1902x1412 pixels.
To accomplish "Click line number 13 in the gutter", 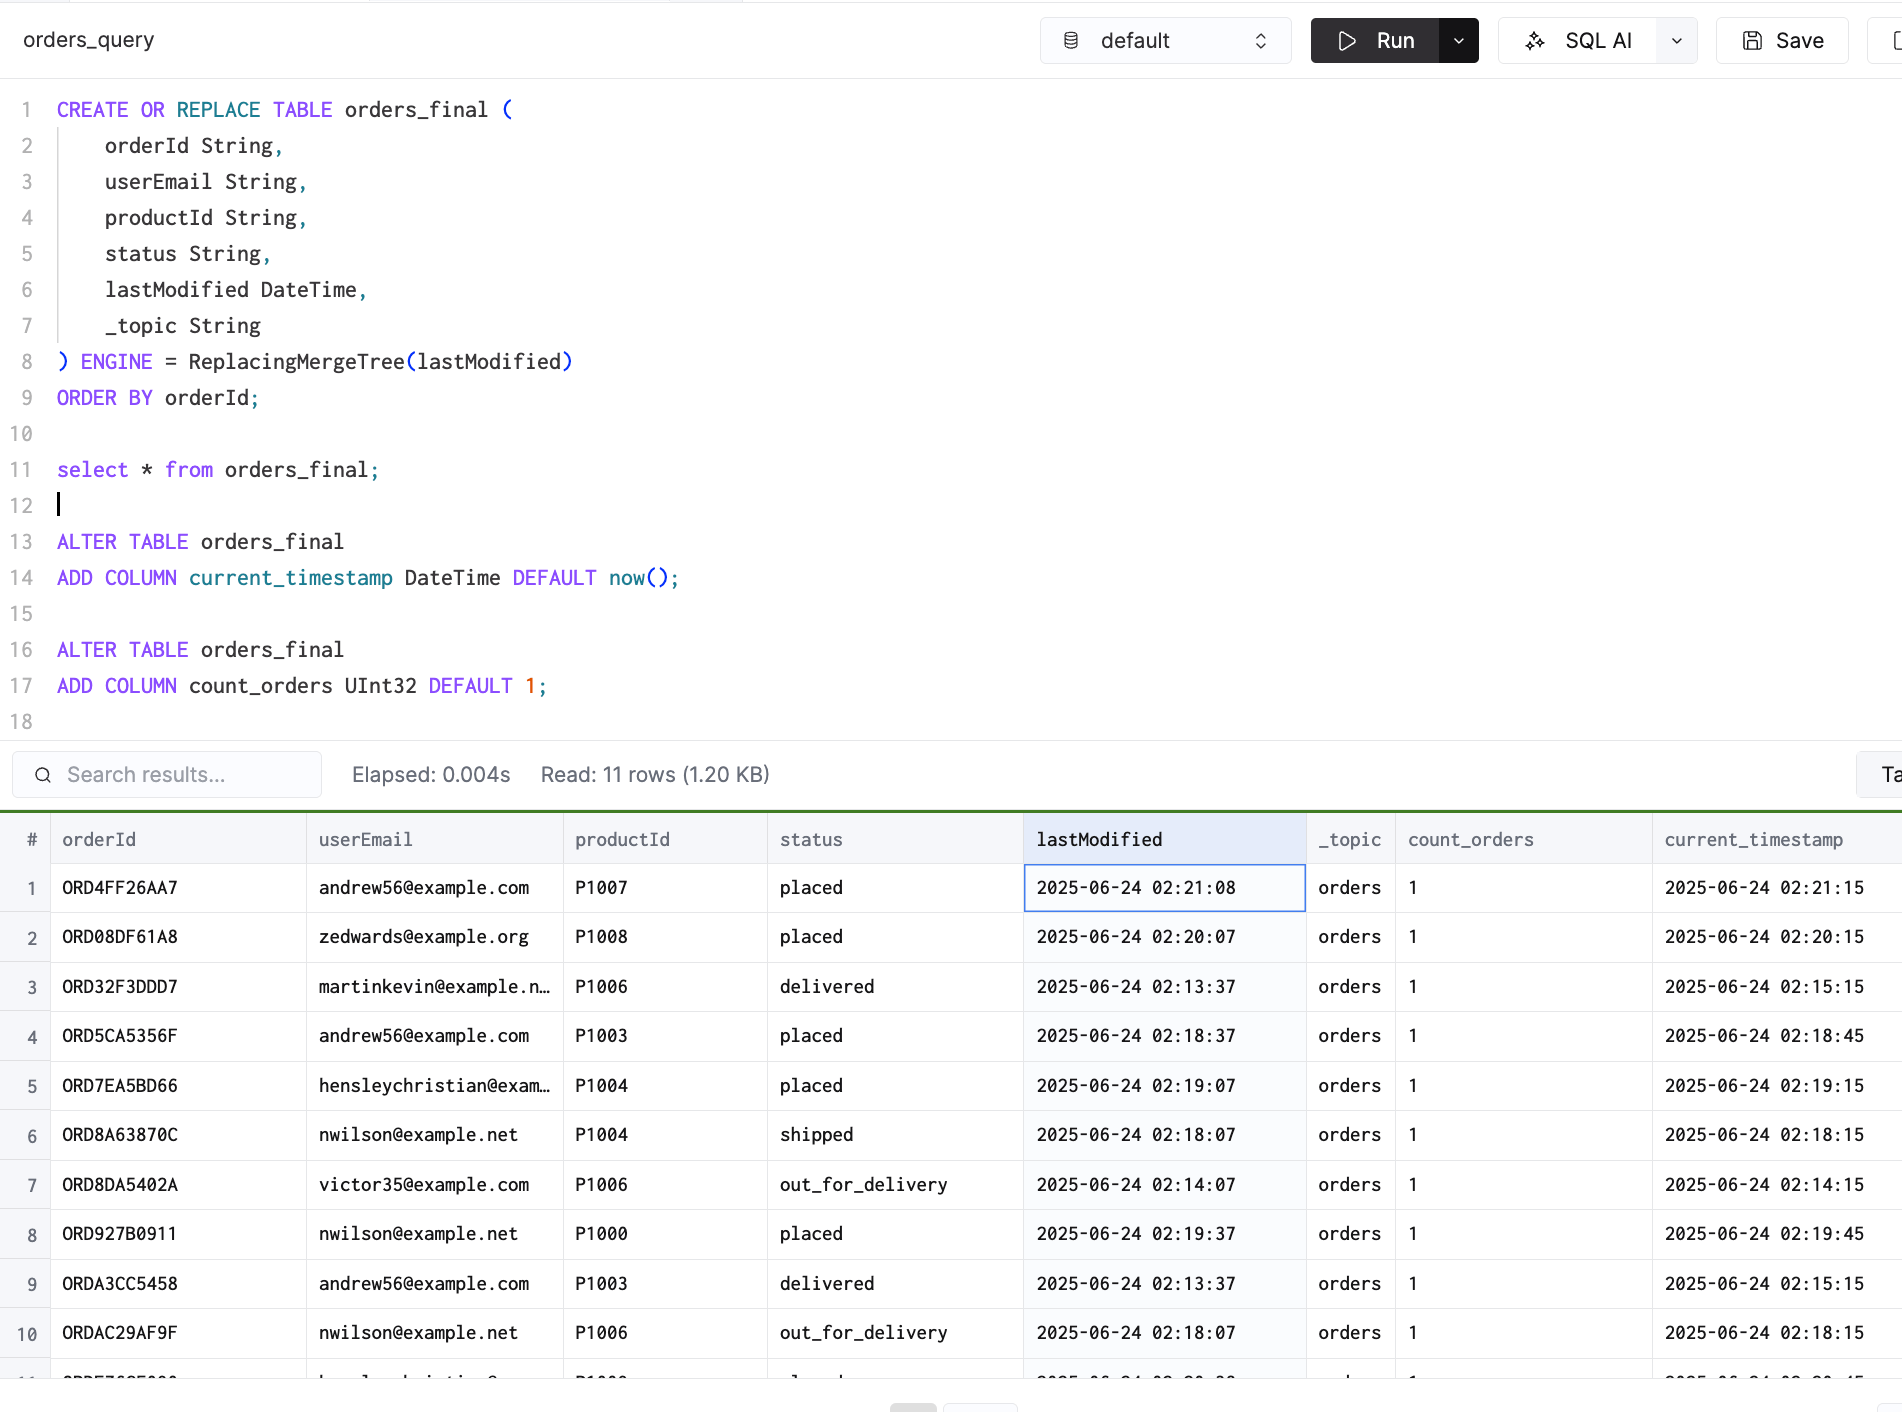I will (22, 542).
